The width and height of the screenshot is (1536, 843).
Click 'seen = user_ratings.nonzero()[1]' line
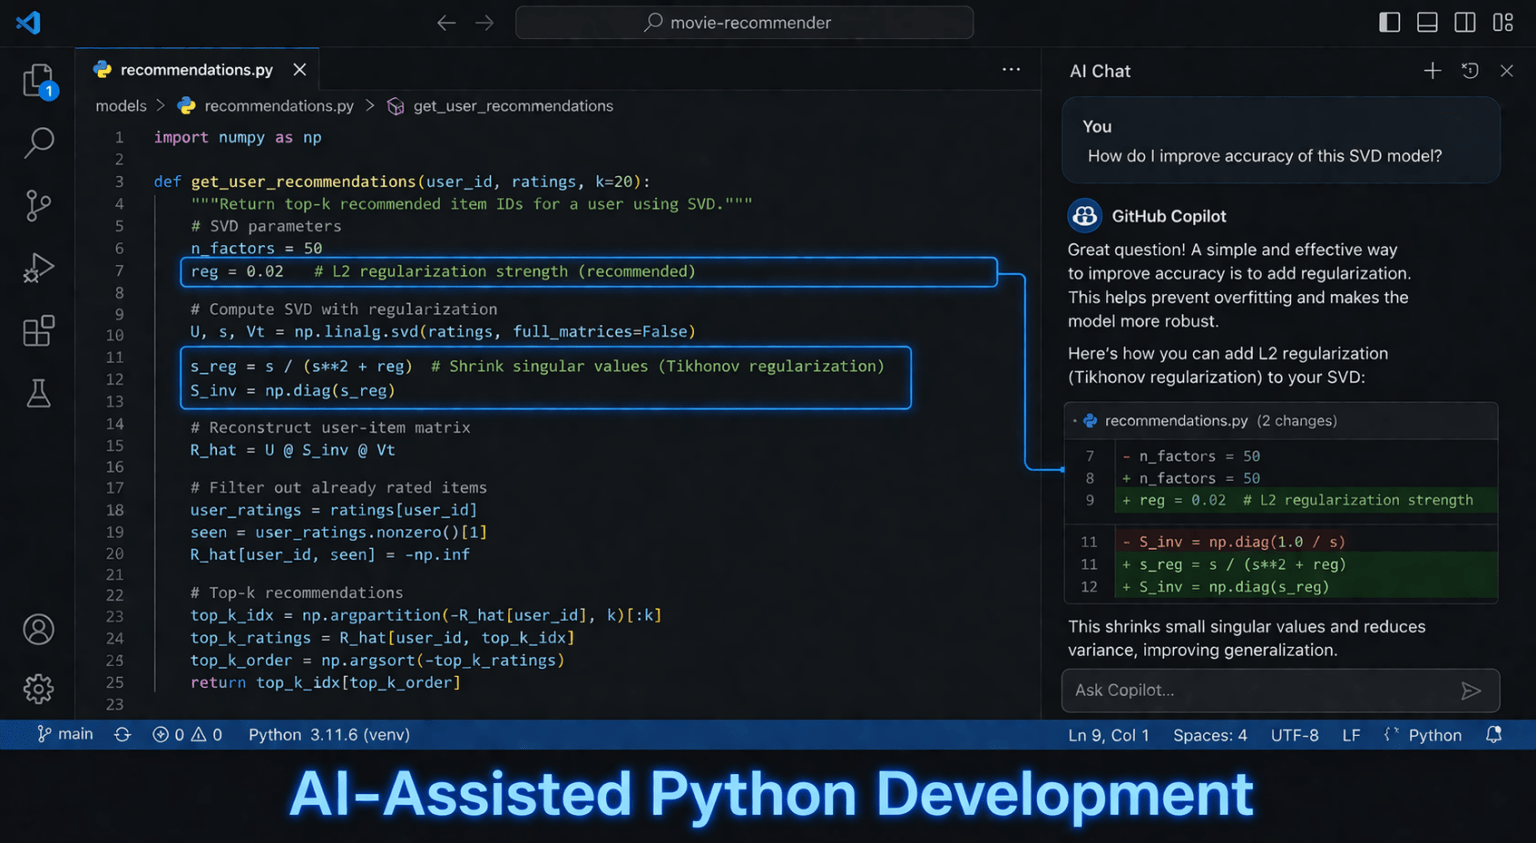339,532
